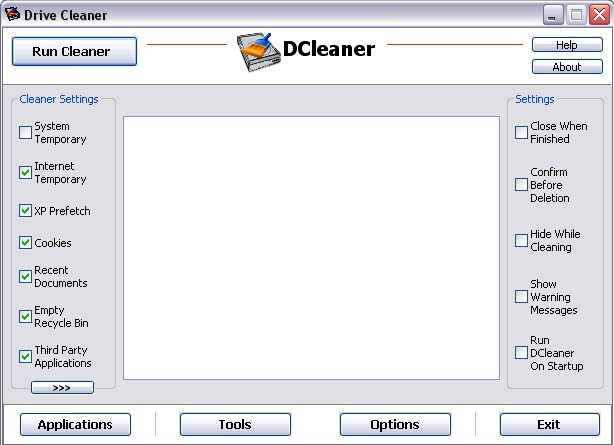
Task: Toggle XP Prefetch checkbox
Action: [25, 211]
